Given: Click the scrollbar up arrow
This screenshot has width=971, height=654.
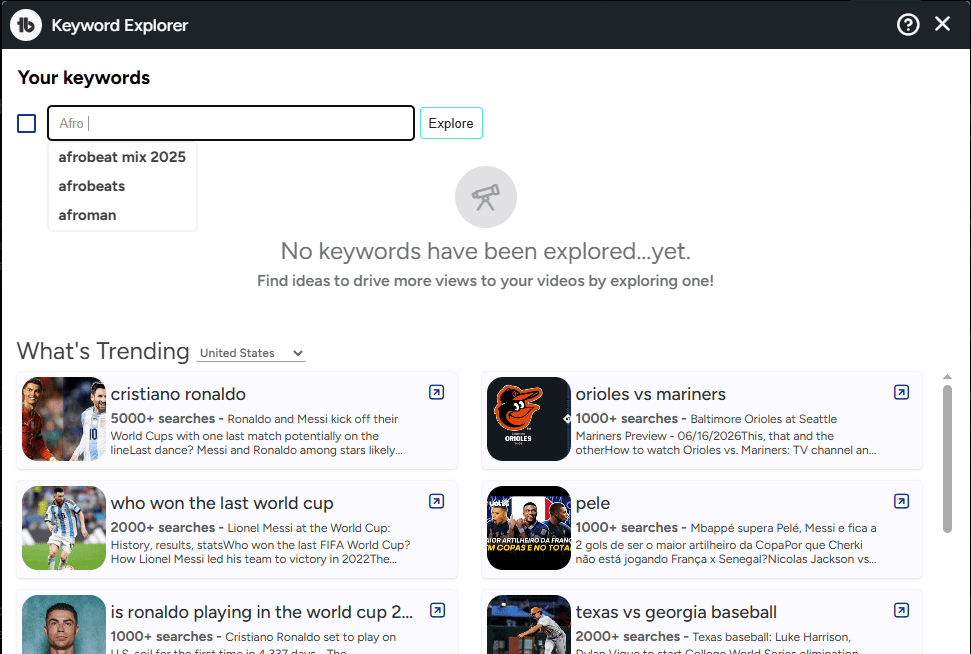Looking at the screenshot, I should tap(947, 377).
